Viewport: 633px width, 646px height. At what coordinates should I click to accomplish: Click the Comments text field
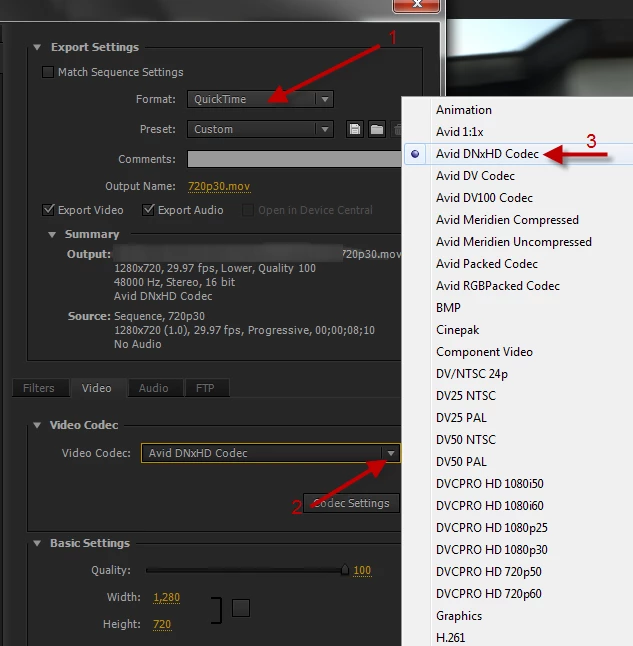point(294,159)
